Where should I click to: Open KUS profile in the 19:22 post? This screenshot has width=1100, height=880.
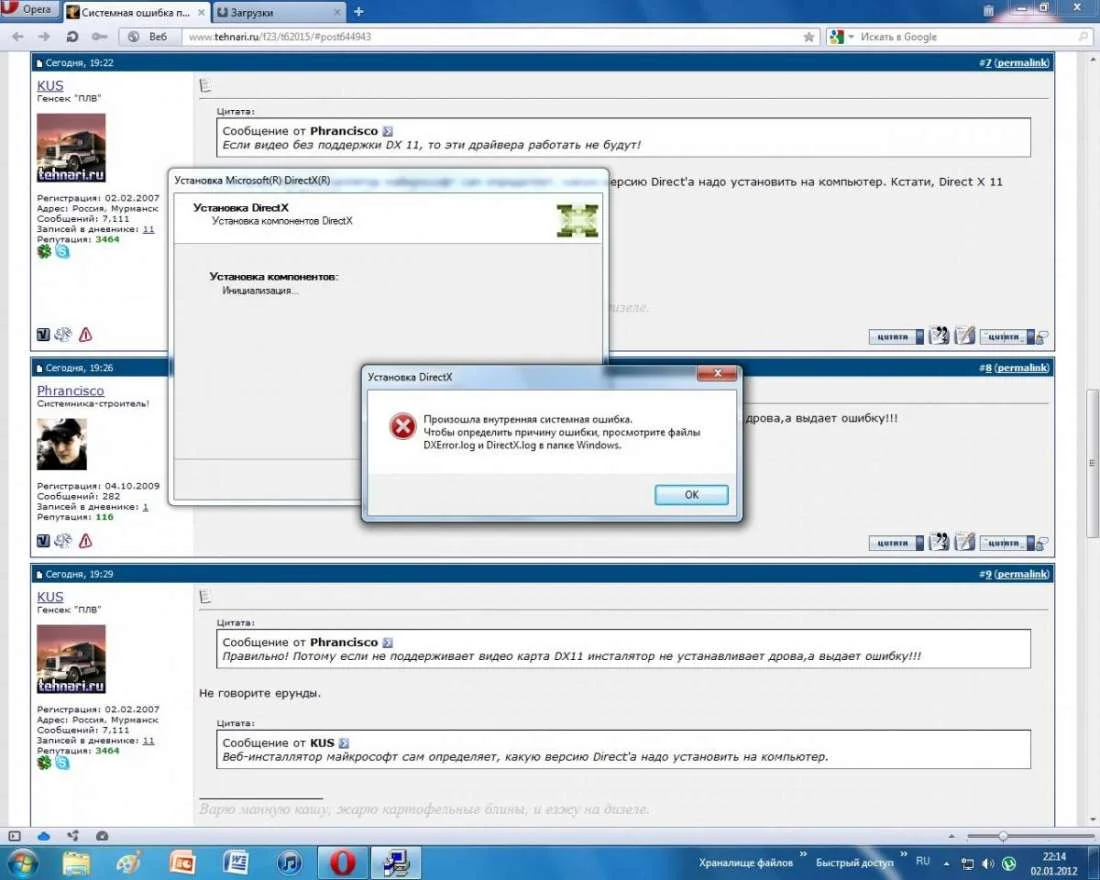[x=50, y=86]
